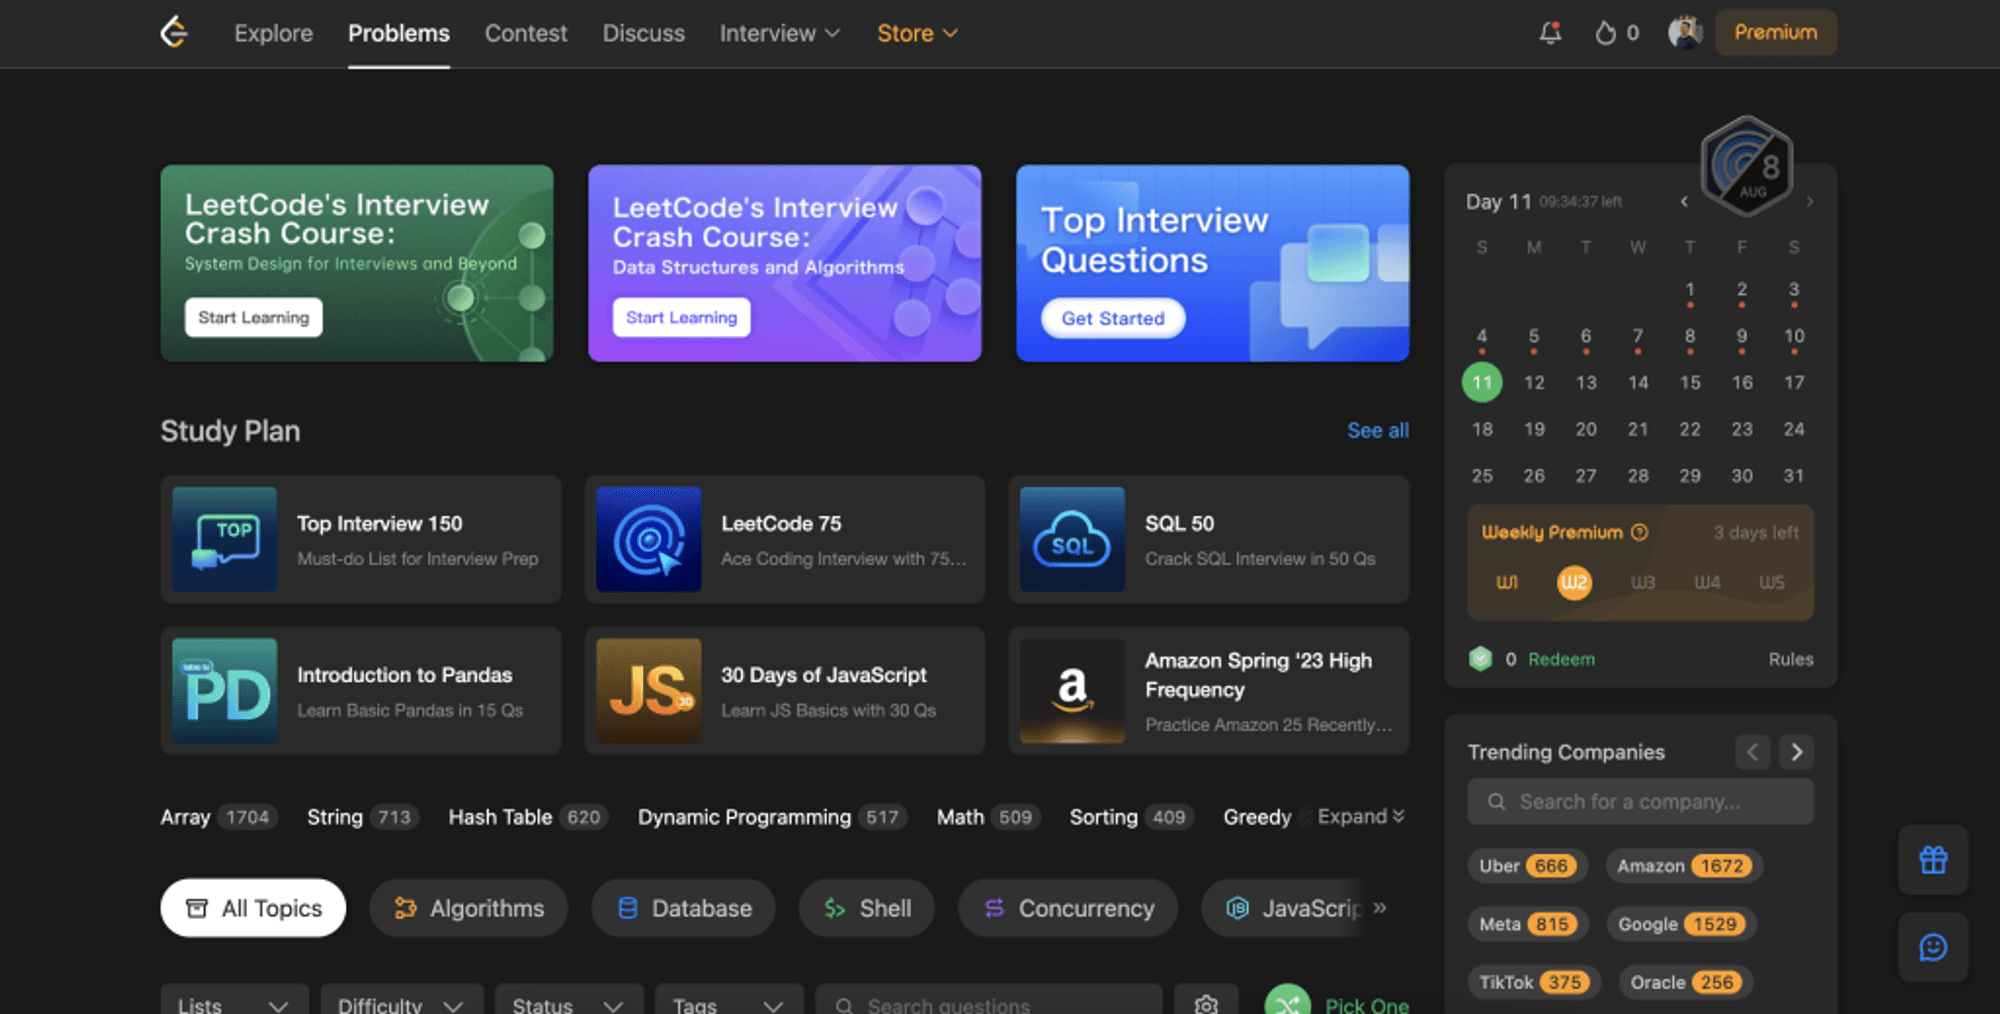Image resolution: width=2000 pixels, height=1014 pixels.
Task: Click See all study plans
Action: tap(1377, 430)
